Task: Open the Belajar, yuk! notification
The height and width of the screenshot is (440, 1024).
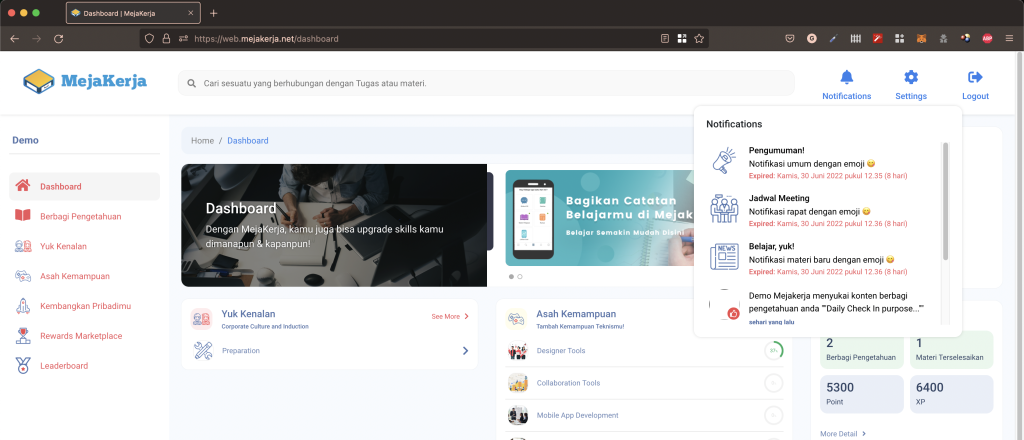Action: (x=824, y=257)
